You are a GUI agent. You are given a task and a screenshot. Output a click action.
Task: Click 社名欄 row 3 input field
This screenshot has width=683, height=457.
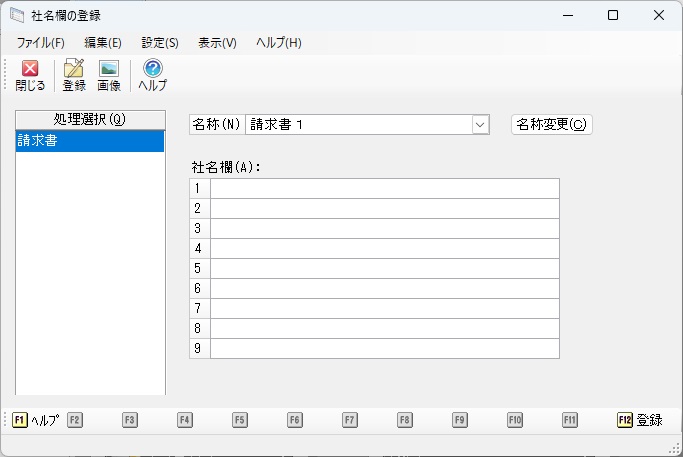(385, 229)
